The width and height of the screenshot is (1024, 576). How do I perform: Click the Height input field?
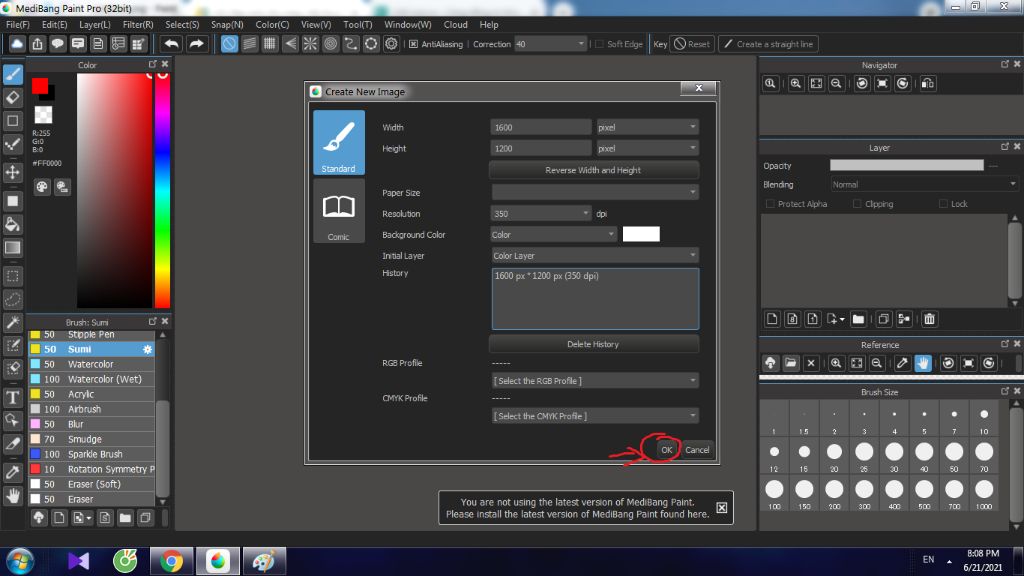coord(541,148)
